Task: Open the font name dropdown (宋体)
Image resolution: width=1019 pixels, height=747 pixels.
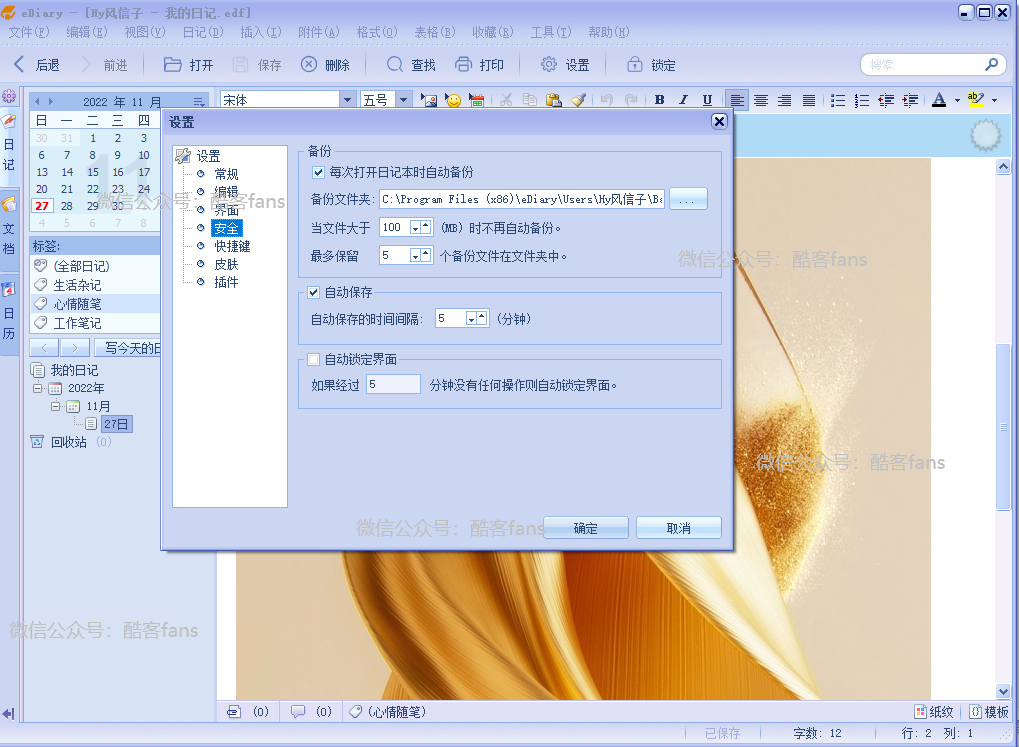Action: [348, 100]
